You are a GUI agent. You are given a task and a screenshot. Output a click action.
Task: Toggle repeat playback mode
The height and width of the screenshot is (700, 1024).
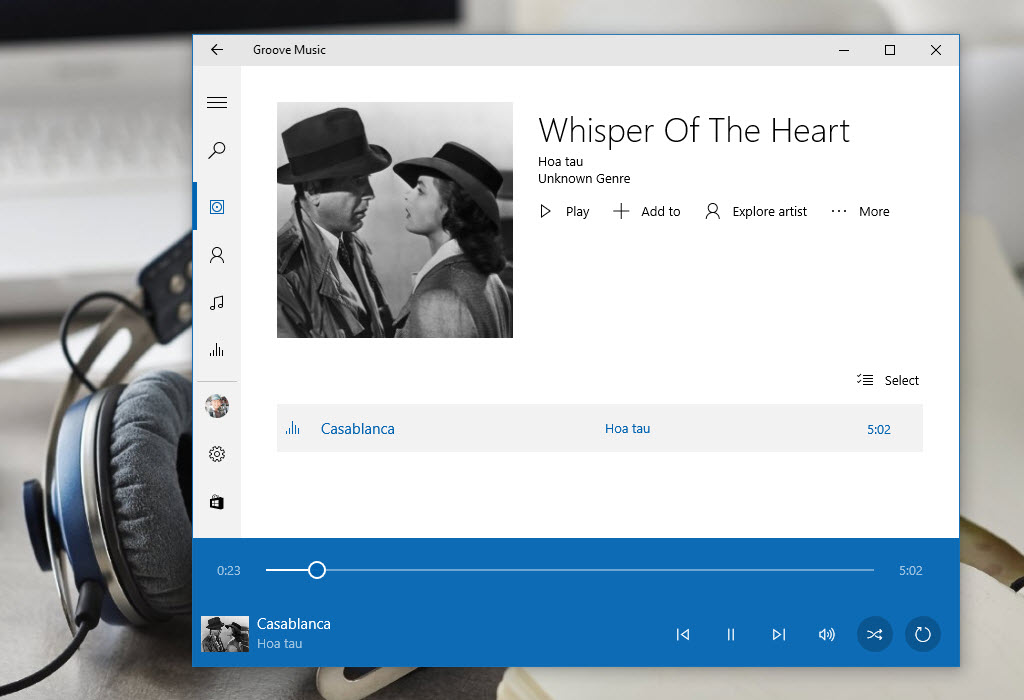(923, 634)
